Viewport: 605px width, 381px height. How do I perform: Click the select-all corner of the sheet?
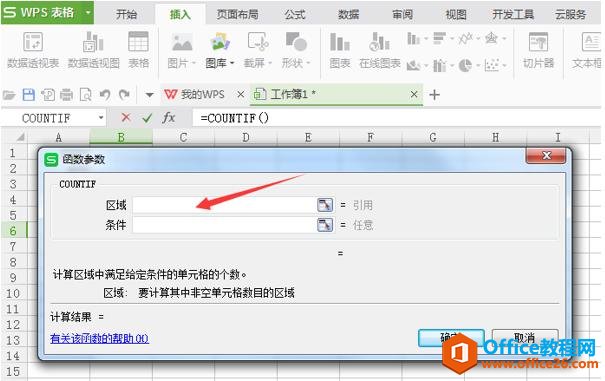(x=14, y=137)
